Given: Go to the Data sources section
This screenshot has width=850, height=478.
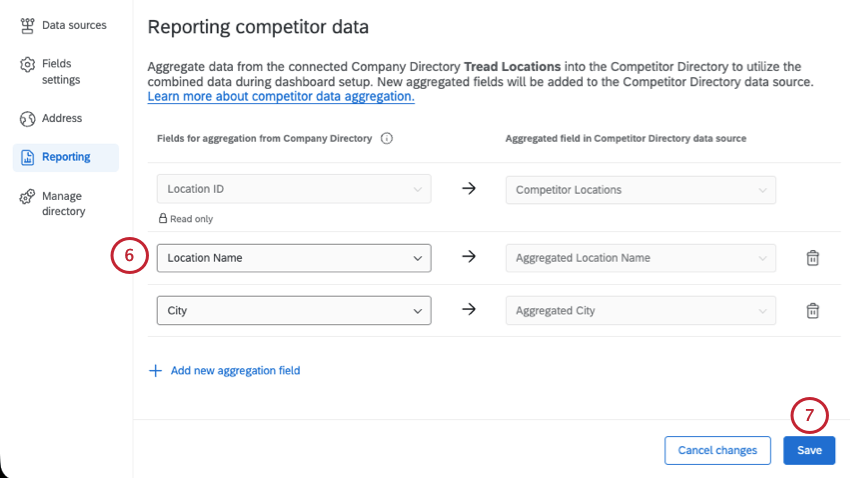Looking at the screenshot, I should point(73,25).
